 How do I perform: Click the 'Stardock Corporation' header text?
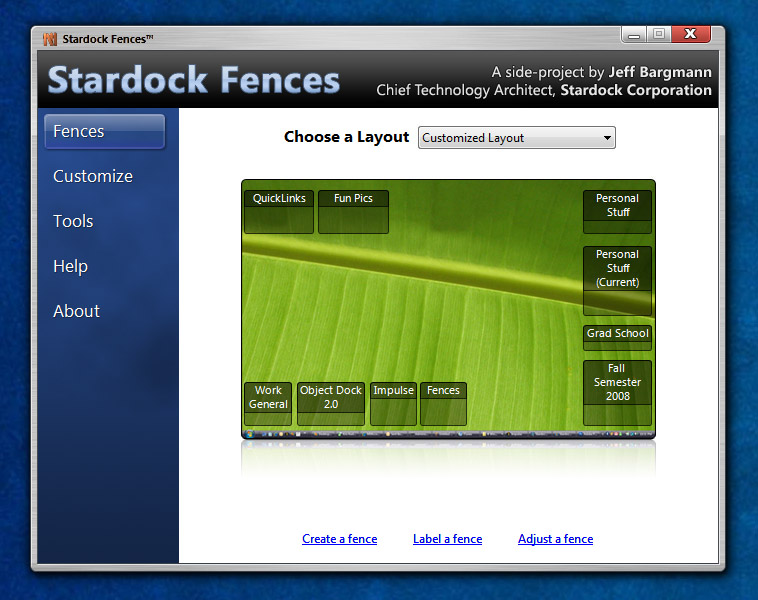[636, 90]
